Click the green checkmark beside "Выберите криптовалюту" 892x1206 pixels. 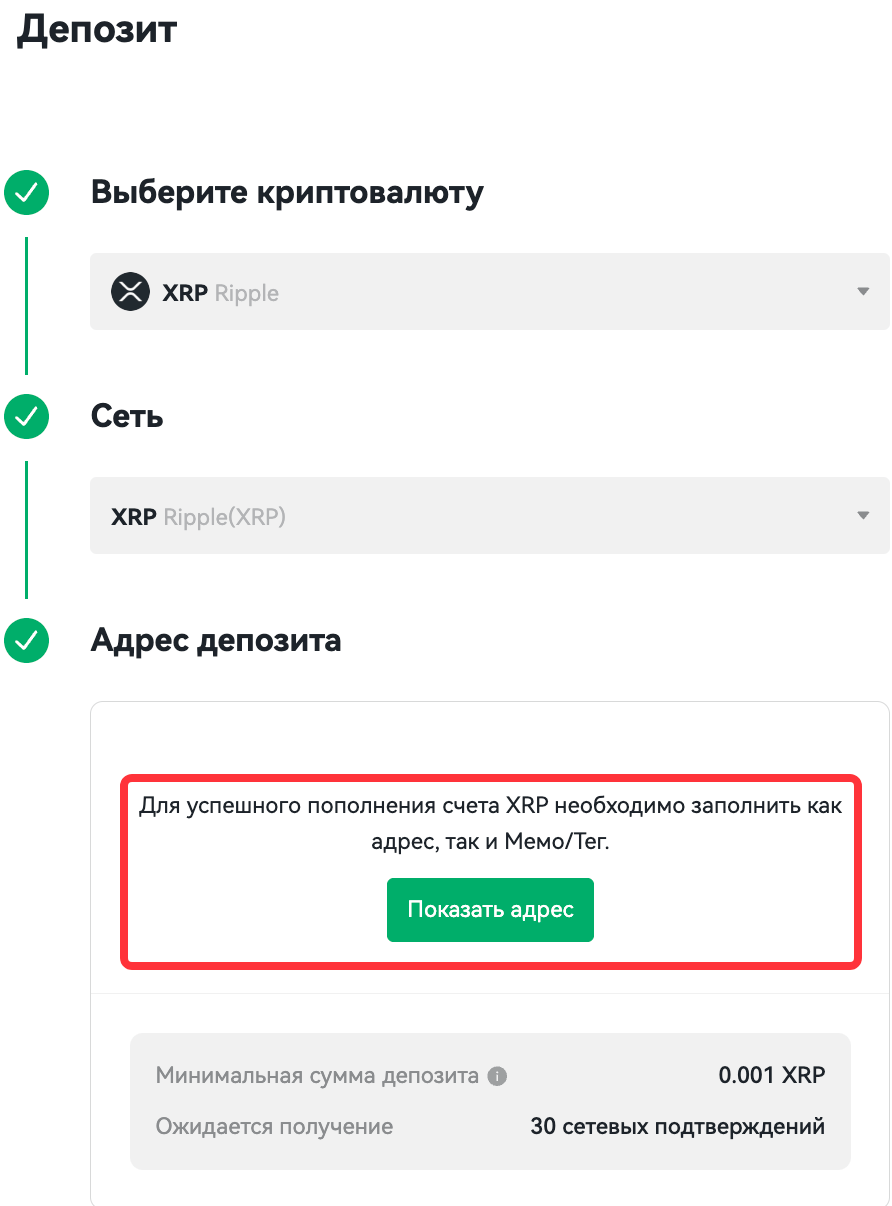point(26,193)
